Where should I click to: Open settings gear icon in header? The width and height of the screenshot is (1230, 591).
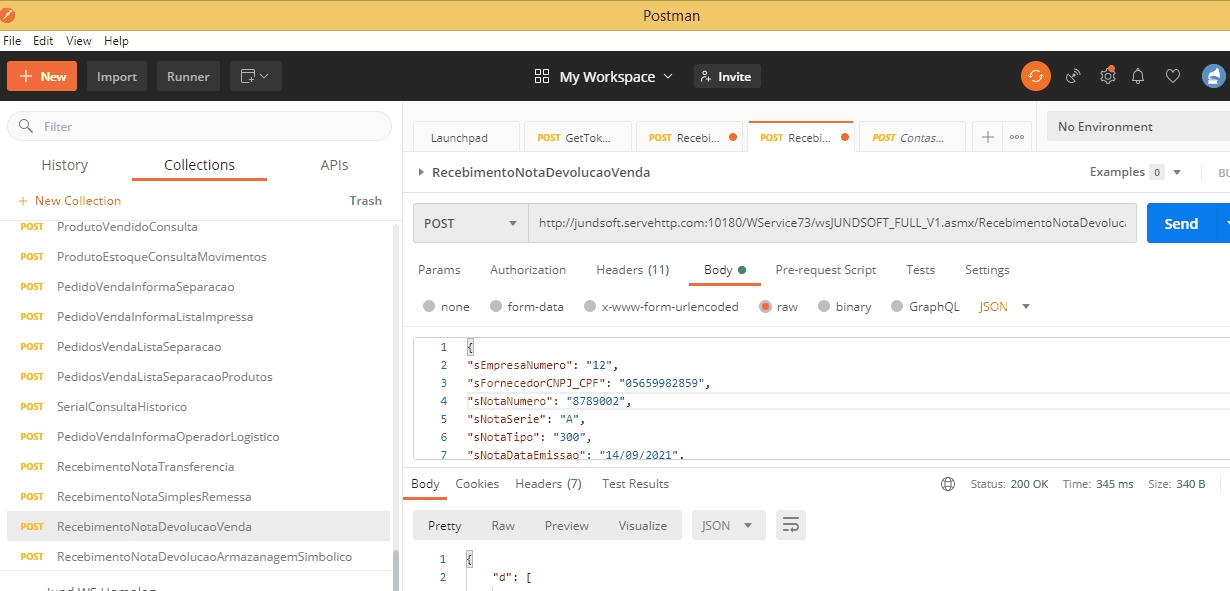(1107, 76)
